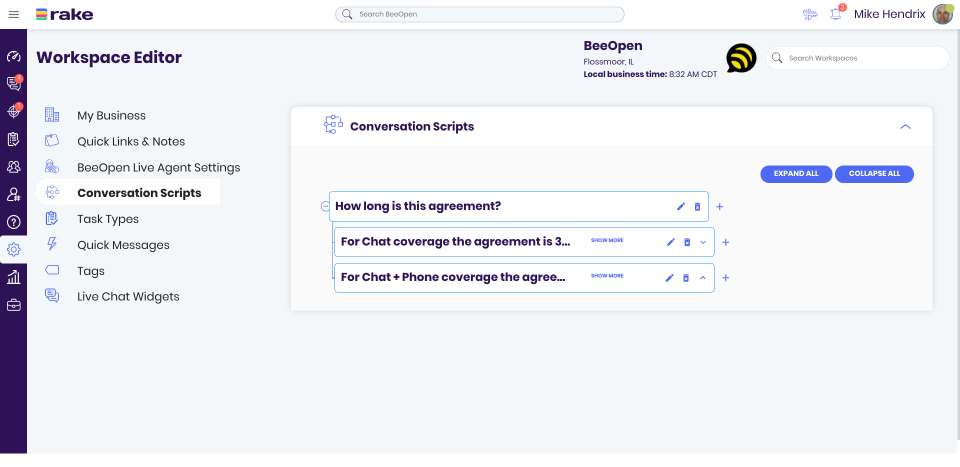
Task: Add child to 'For Chat + Phone coverage' answer
Action: [726, 278]
